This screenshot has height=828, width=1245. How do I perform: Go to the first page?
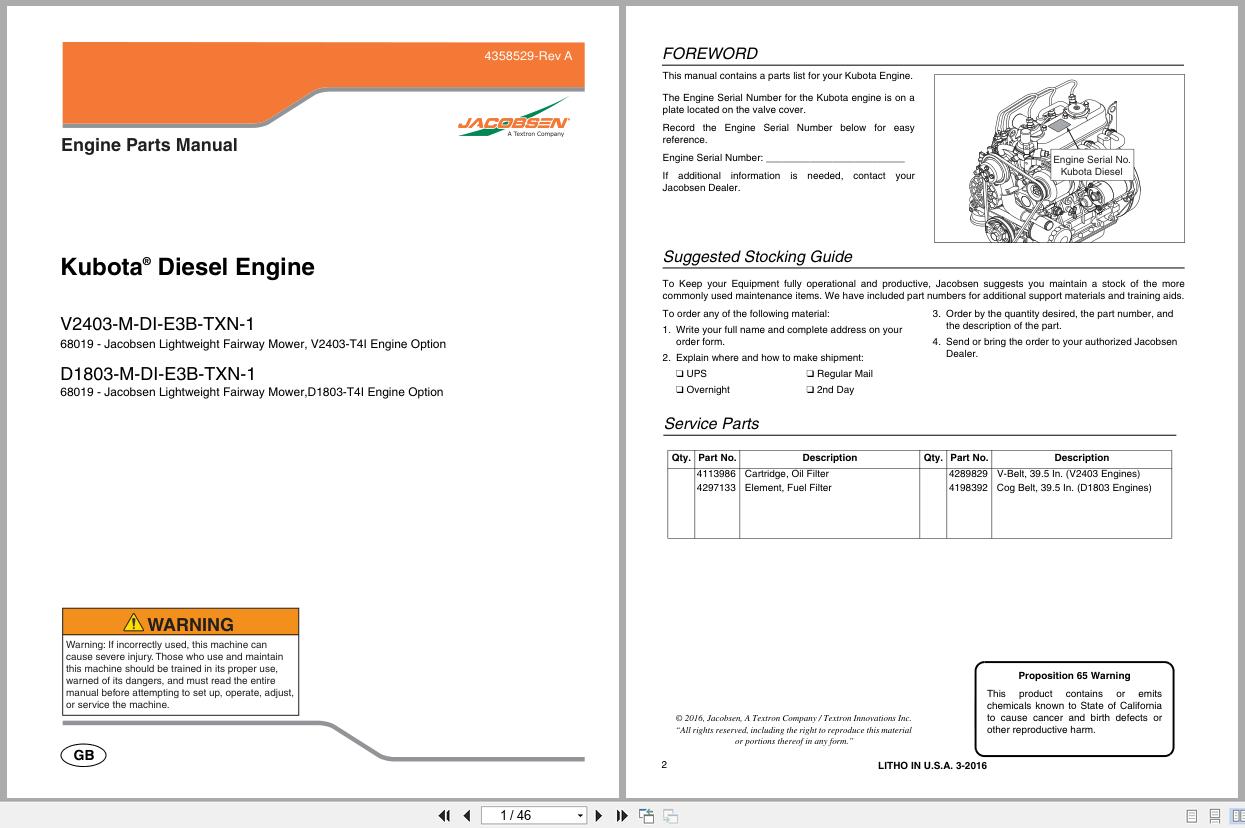click(445, 815)
